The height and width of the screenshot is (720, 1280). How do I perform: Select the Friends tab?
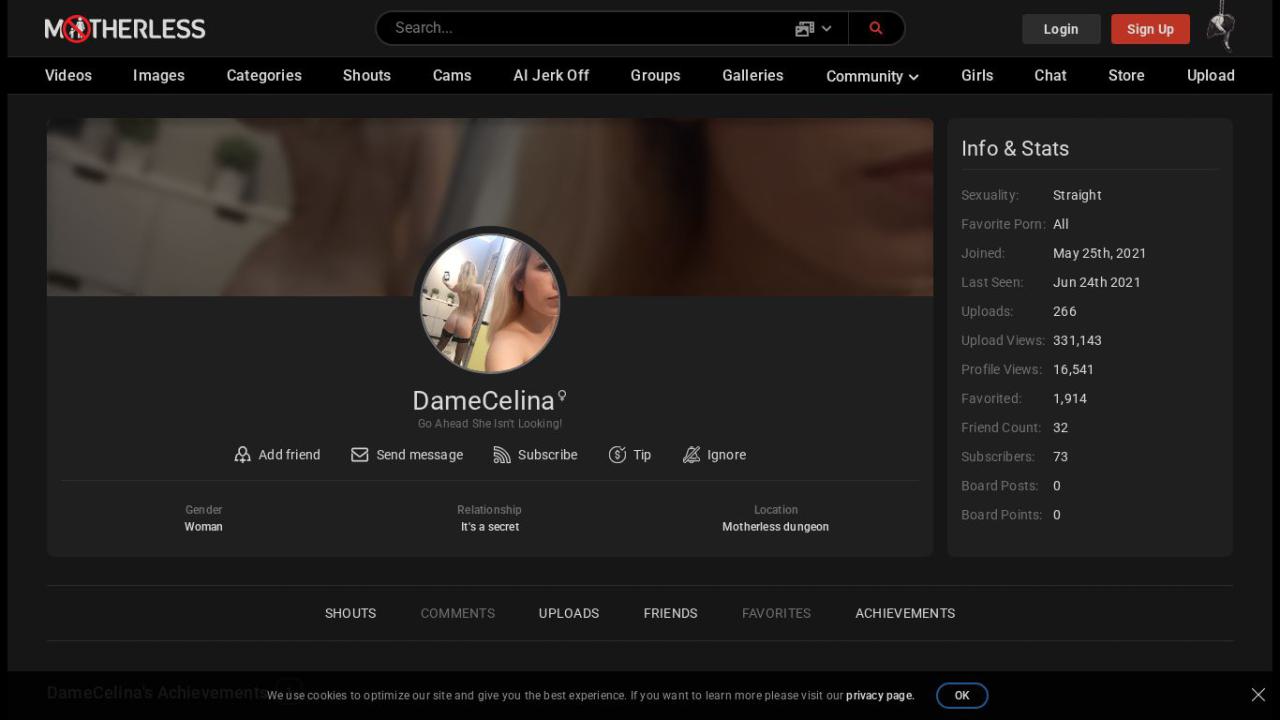(670, 613)
